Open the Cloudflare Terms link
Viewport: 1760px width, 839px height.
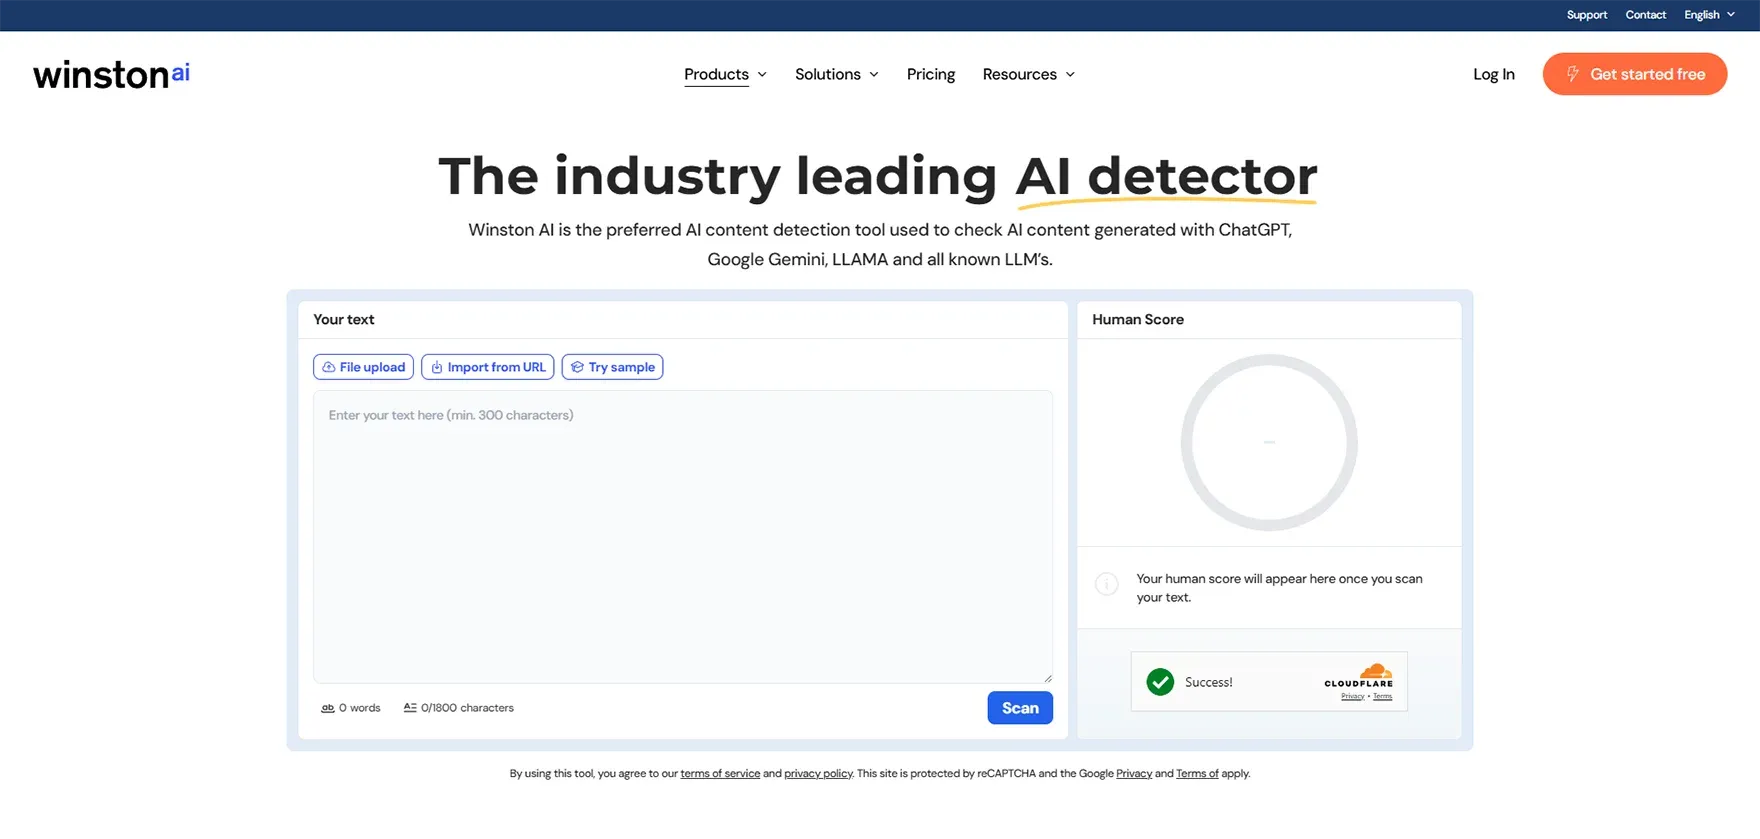[x=1383, y=697]
